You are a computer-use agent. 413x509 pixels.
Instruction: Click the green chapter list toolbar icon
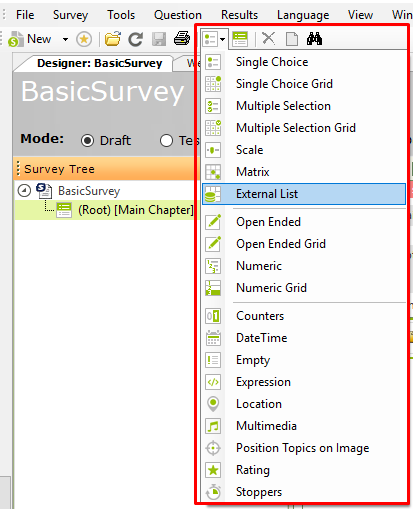[240, 39]
